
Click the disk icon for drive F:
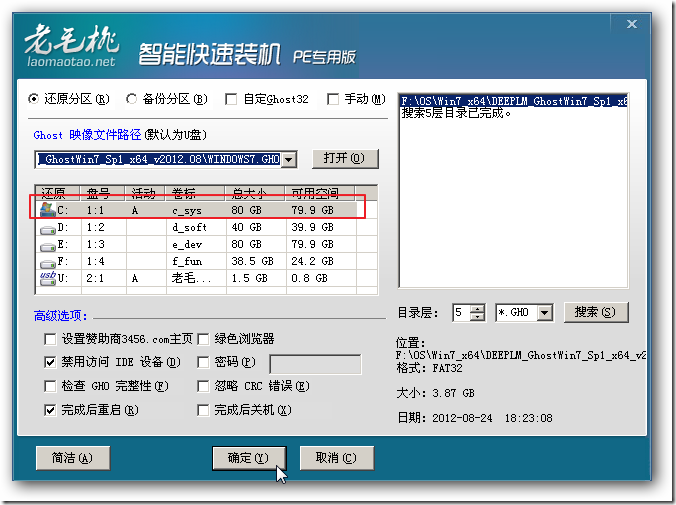tap(47, 263)
